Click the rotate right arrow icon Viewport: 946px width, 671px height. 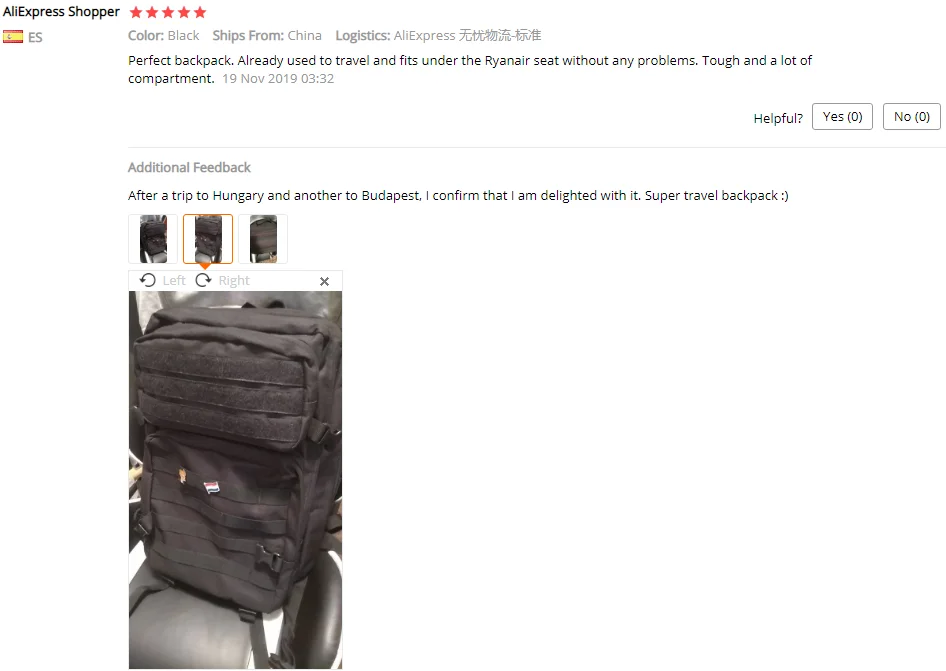point(203,280)
